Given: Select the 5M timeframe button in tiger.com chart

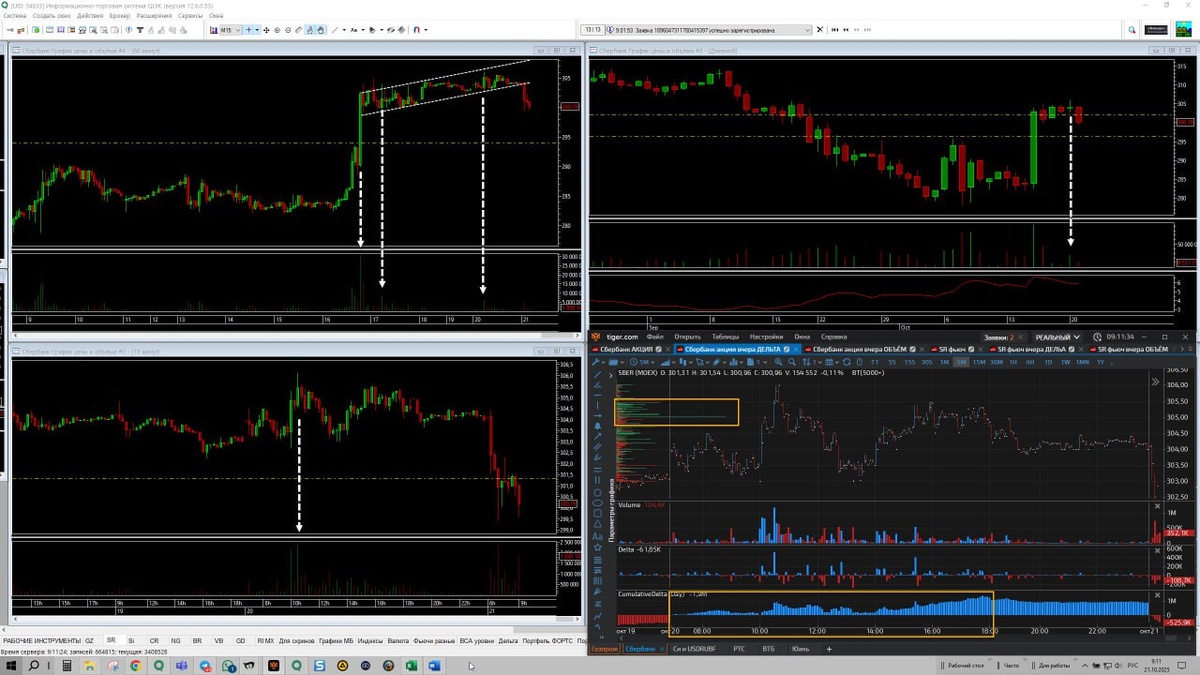Looking at the screenshot, I should pyautogui.click(x=962, y=362).
